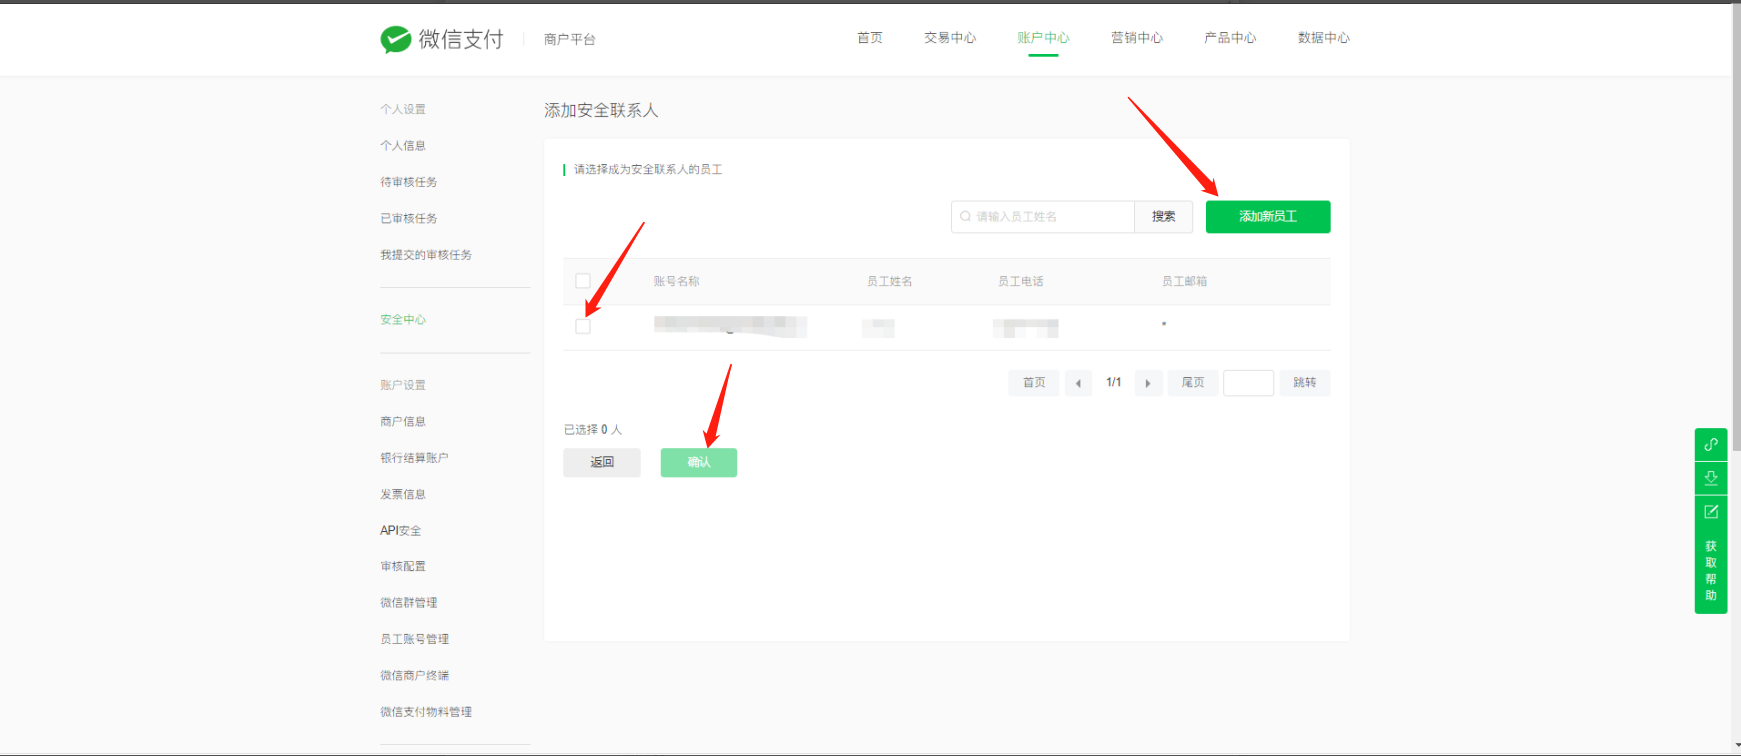1741x756 pixels.
Task: Check the employee row checkbox
Action: pyautogui.click(x=583, y=327)
